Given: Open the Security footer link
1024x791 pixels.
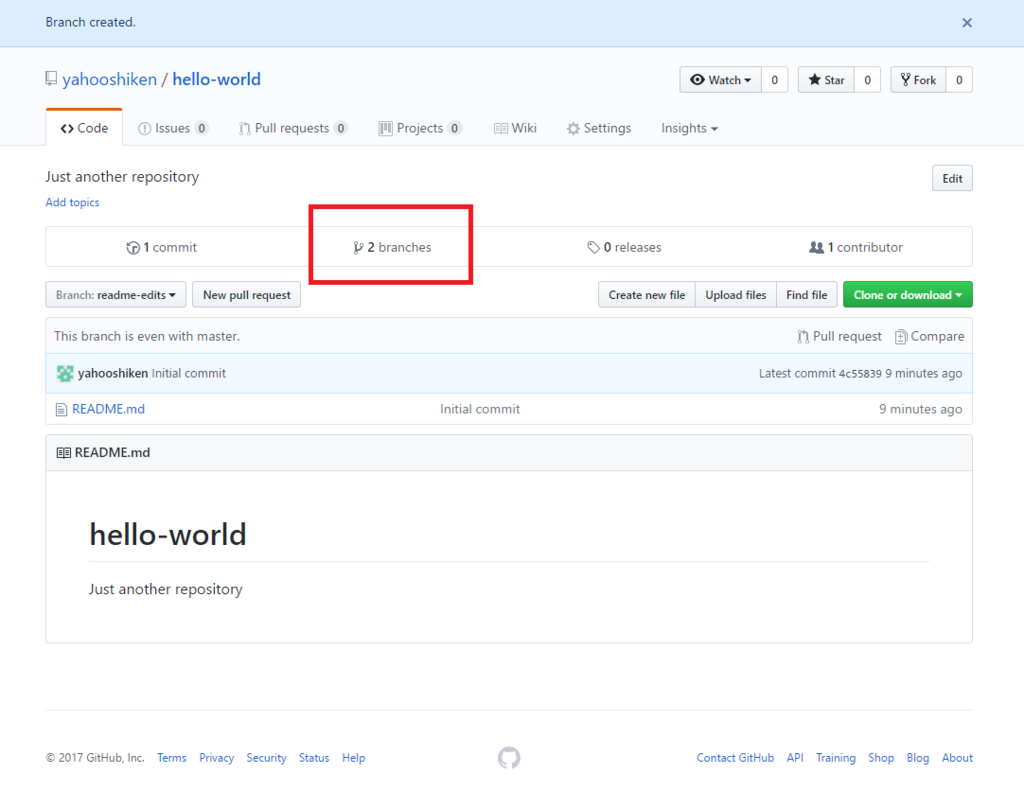Looking at the screenshot, I should point(266,758).
